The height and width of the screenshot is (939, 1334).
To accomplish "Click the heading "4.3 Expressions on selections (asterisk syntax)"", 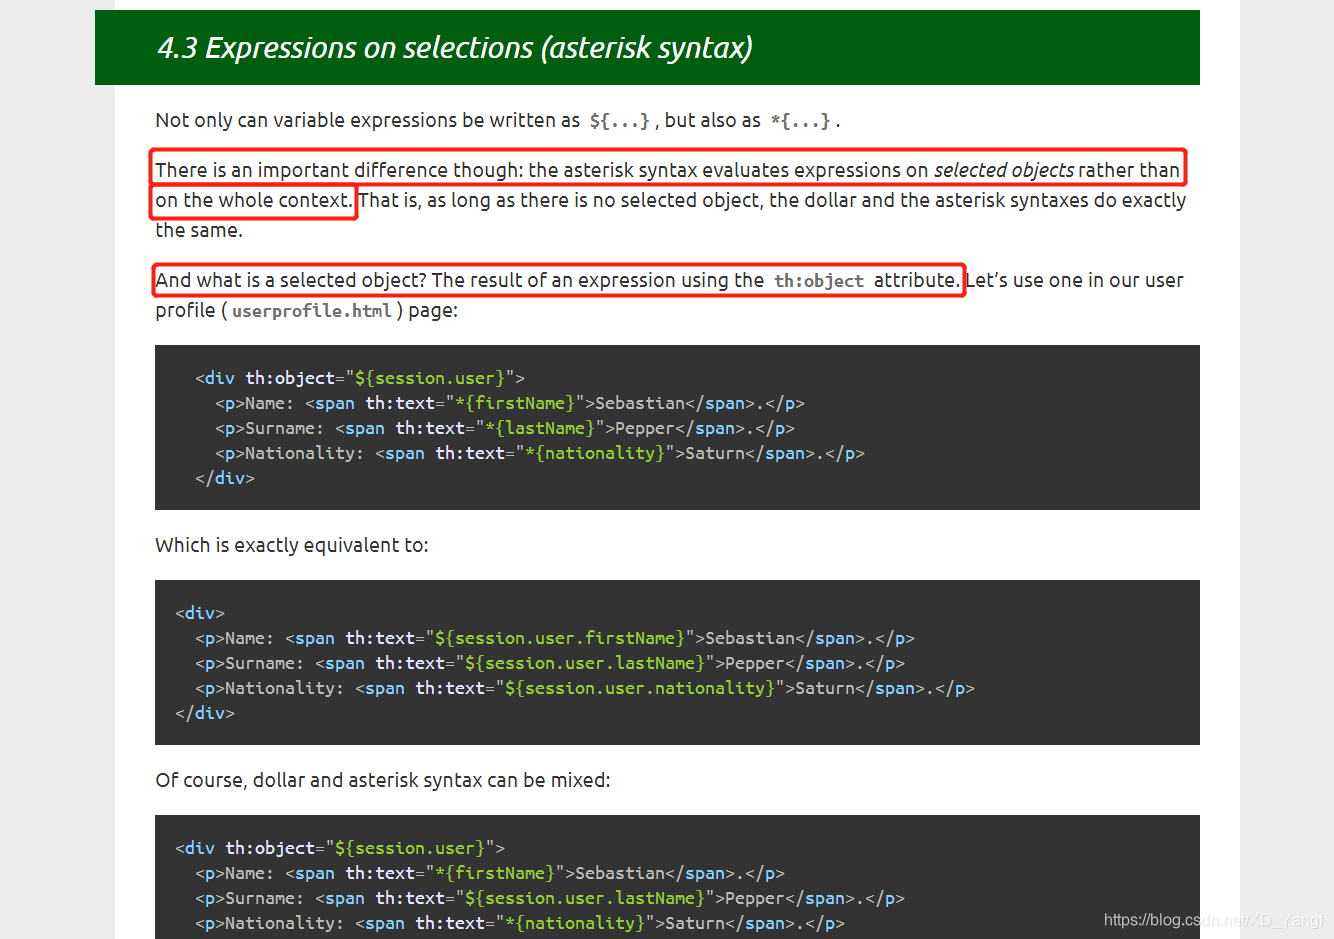I will (x=455, y=48).
